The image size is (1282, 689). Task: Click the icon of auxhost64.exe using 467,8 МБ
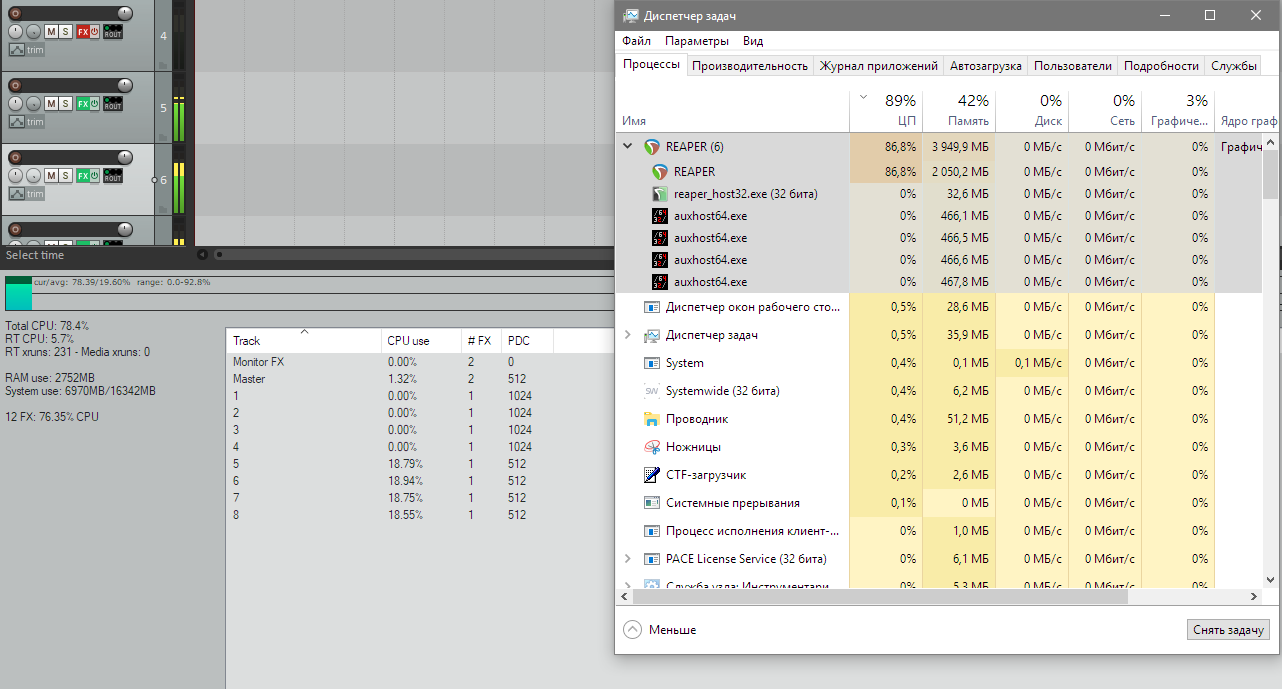tap(660, 282)
